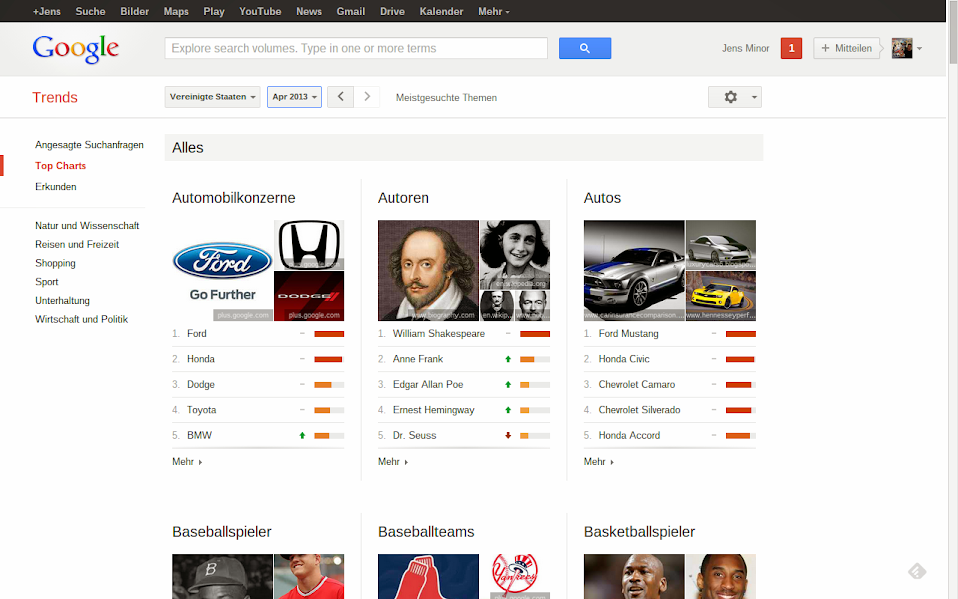Open Shopping category
The width and height of the screenshot is (958, 599).
click(x=55, y=263)
